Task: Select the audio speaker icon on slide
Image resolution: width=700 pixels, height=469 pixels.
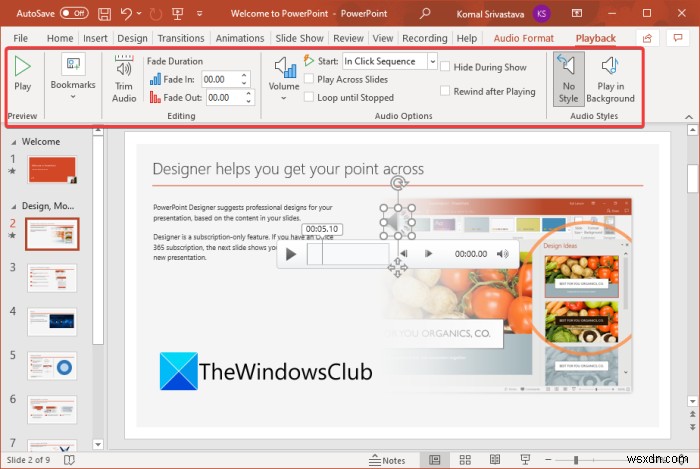Action: tap(397, 221)
